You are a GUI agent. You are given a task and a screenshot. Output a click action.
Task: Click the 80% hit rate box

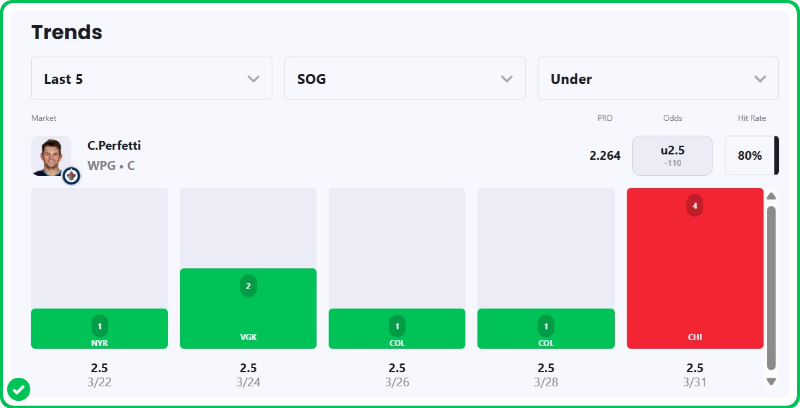750,156
